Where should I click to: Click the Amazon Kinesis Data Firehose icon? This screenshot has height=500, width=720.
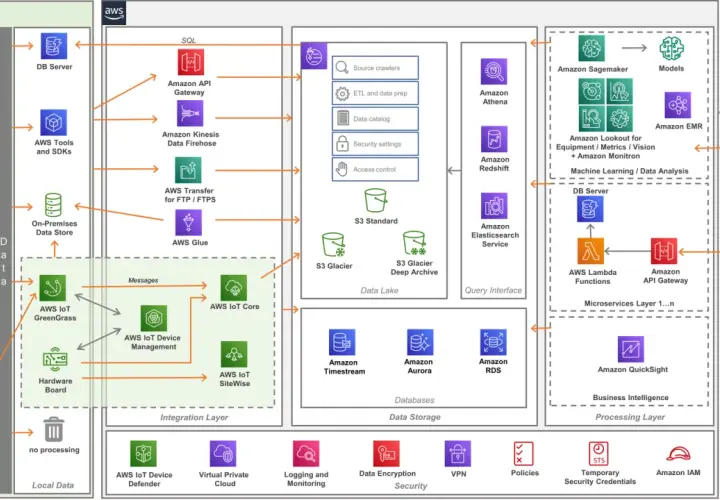tap(190, 113)
